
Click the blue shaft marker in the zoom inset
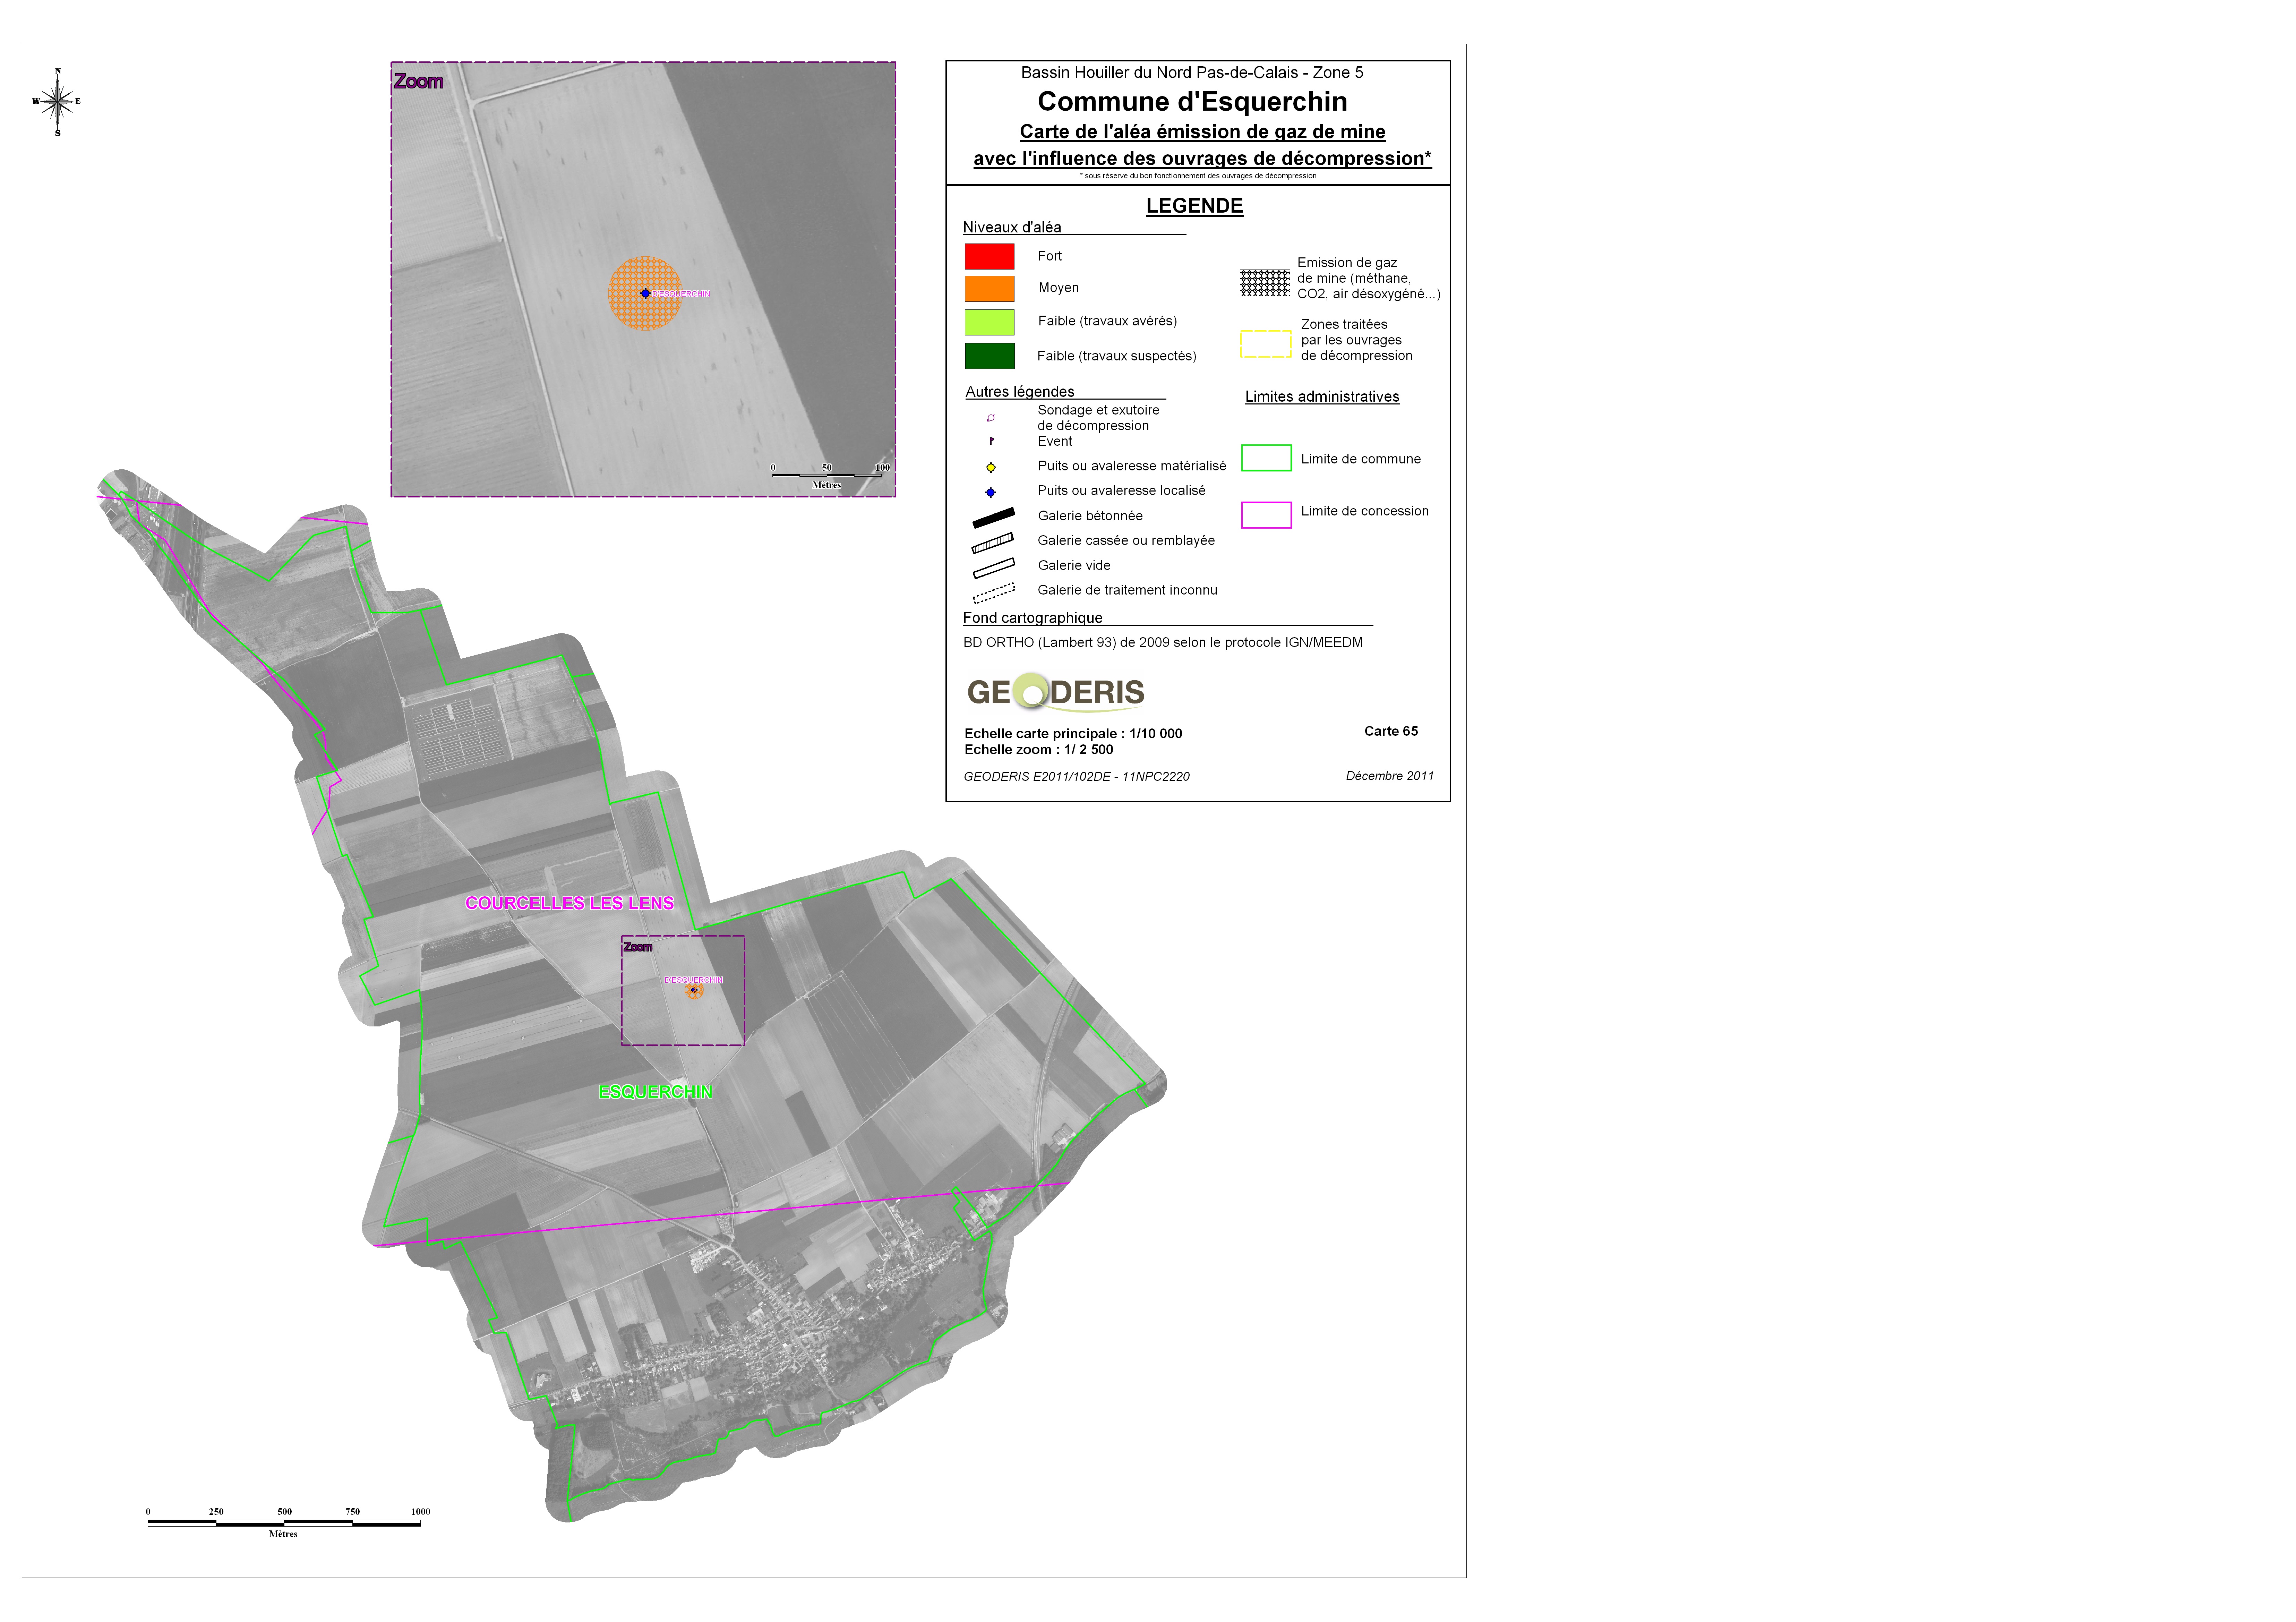tap(646, 293)
